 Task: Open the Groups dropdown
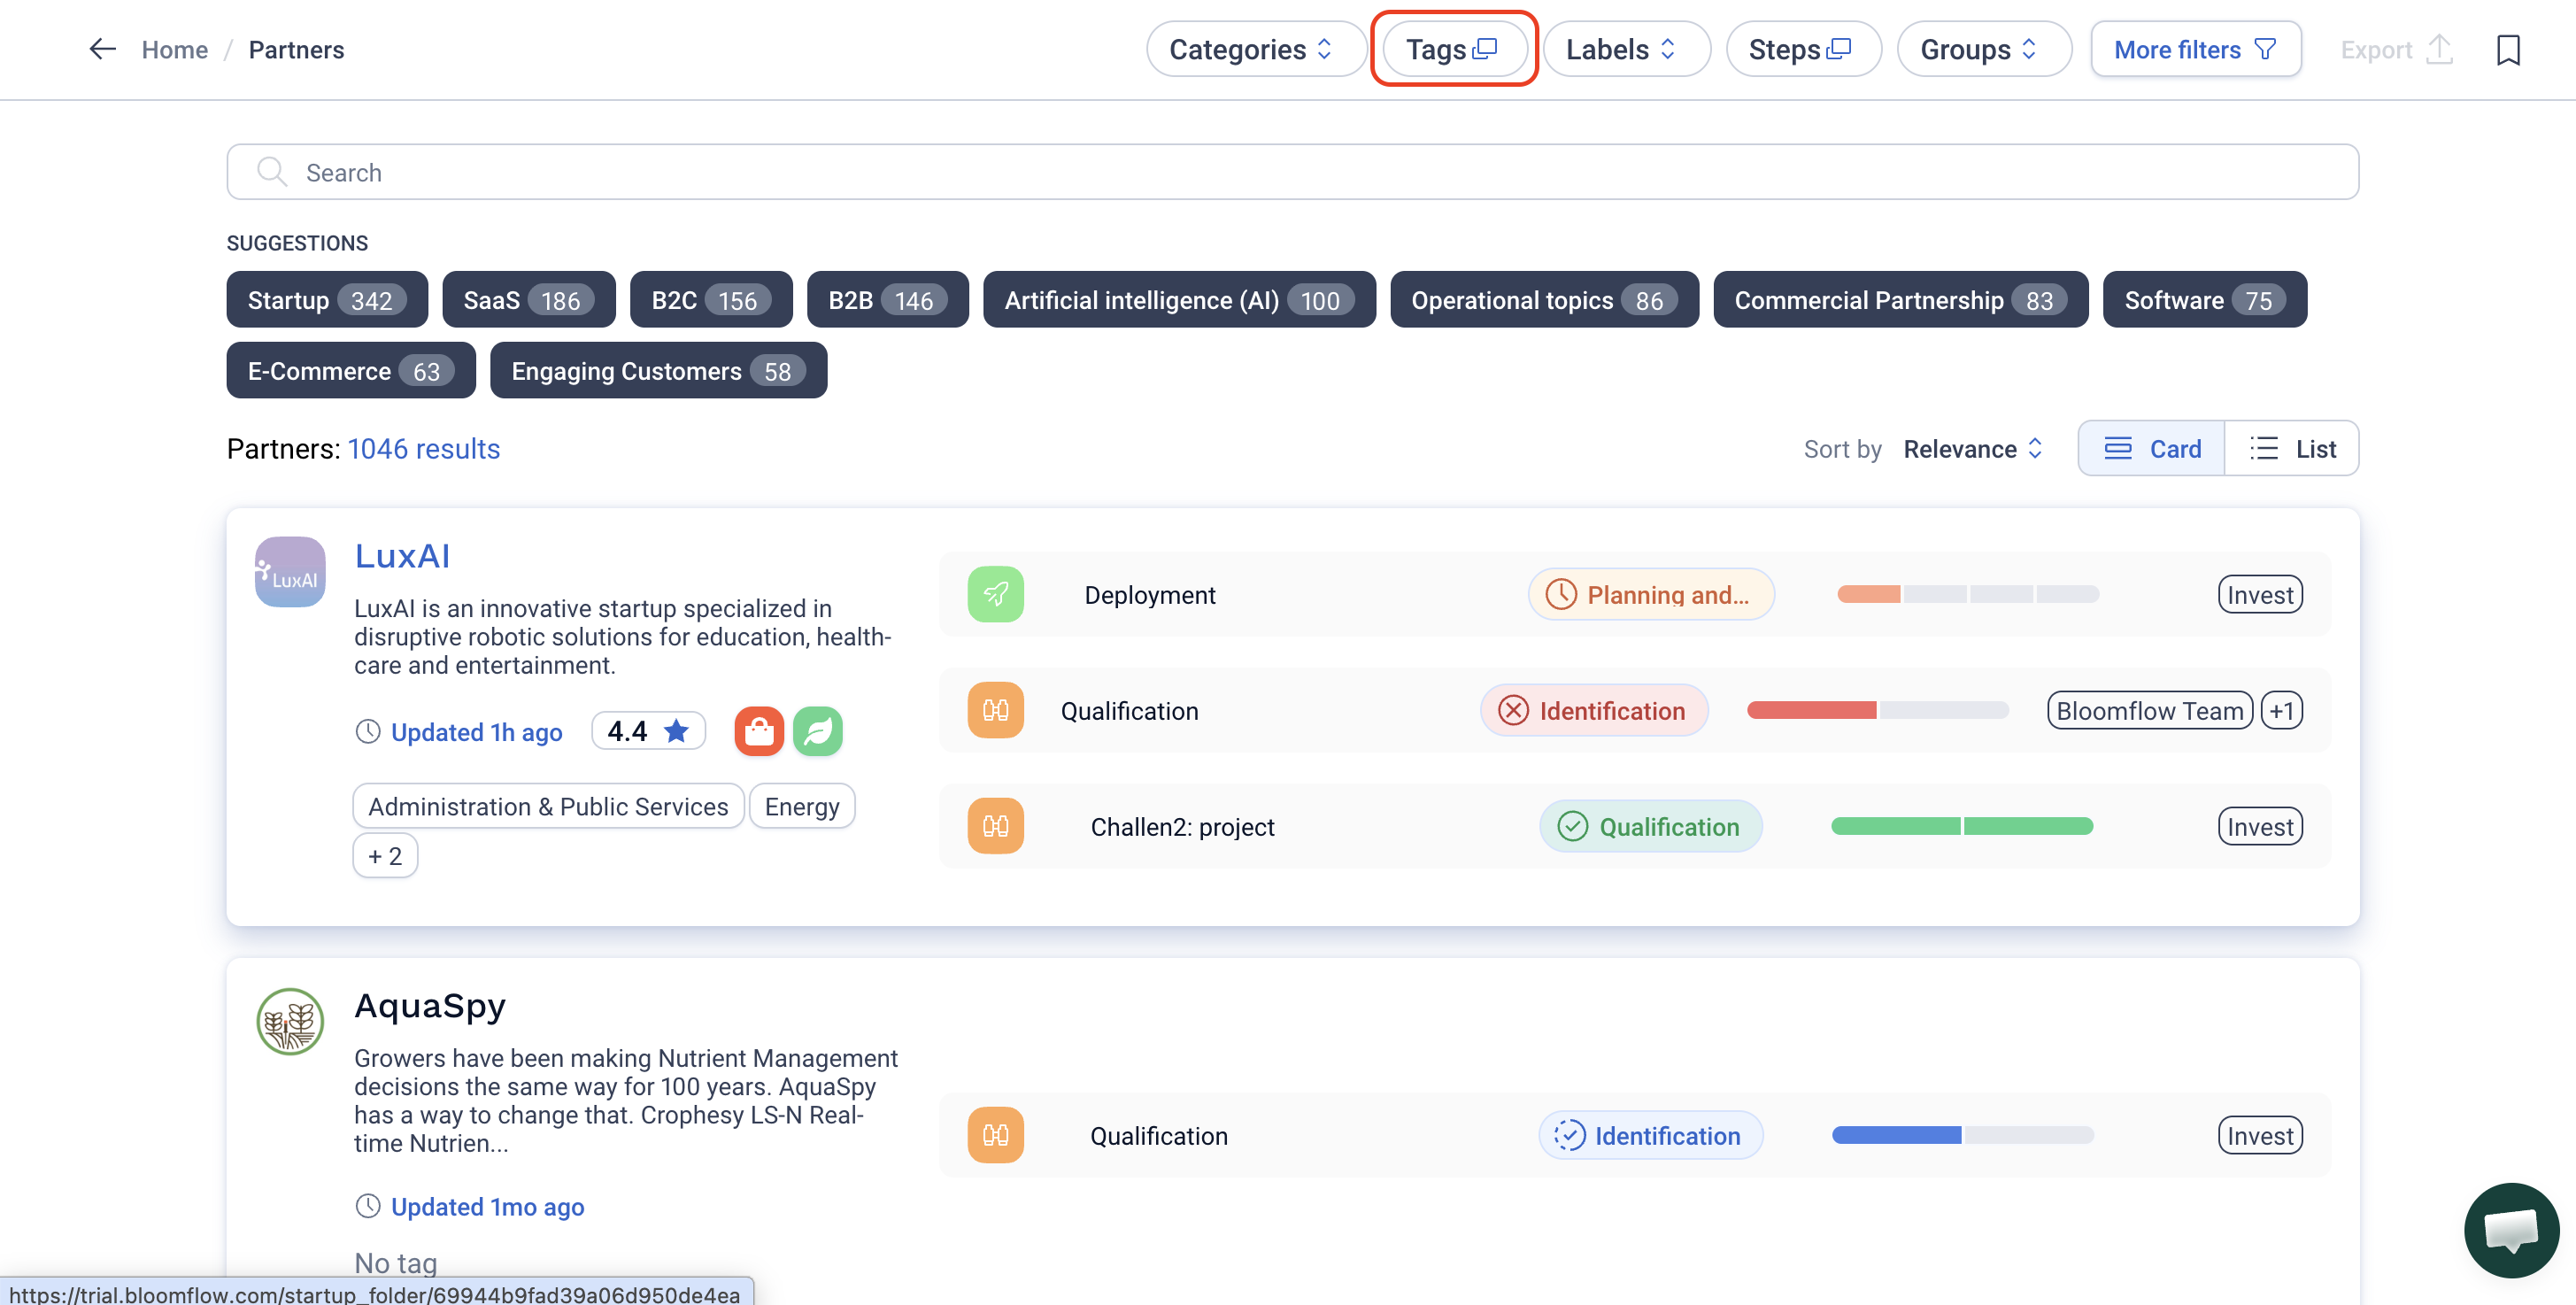(x=1983, y=49)
